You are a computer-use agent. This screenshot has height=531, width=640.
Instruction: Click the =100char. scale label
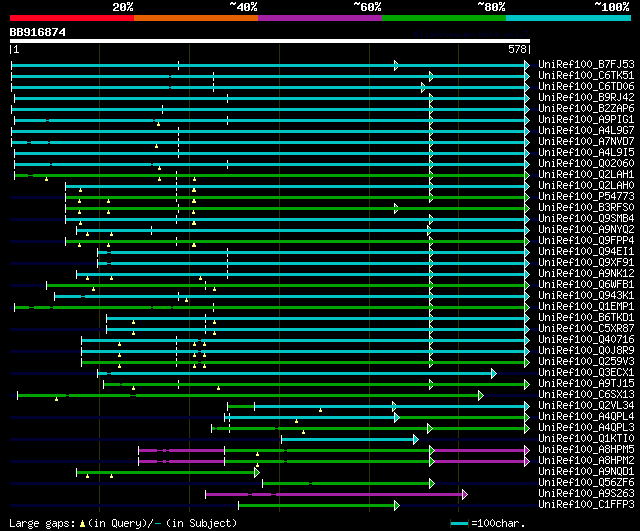point(498,523)
